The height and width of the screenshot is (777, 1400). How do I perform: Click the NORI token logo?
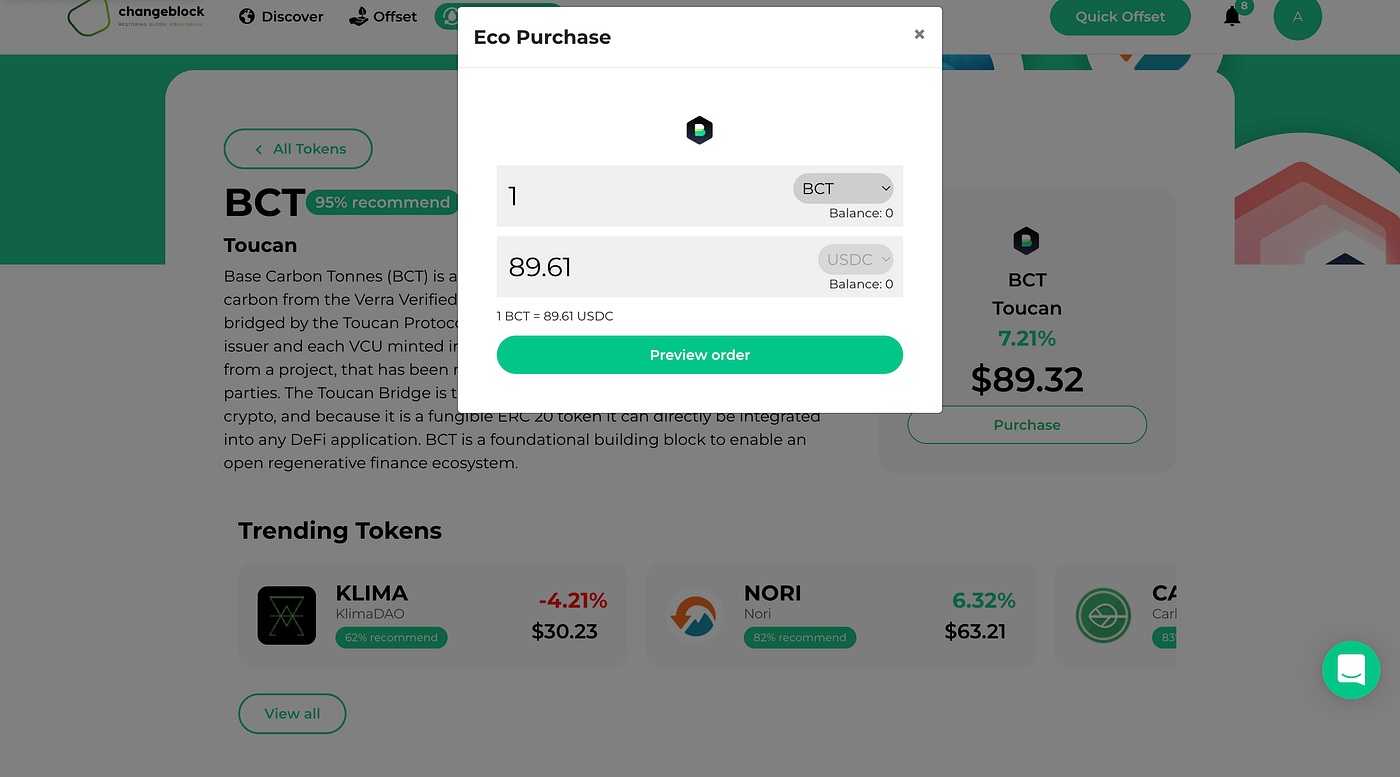tap(694, 615)
